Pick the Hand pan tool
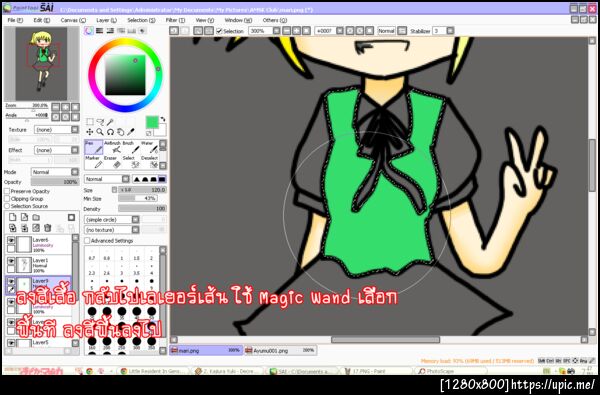600x395 pixels. 121,132
